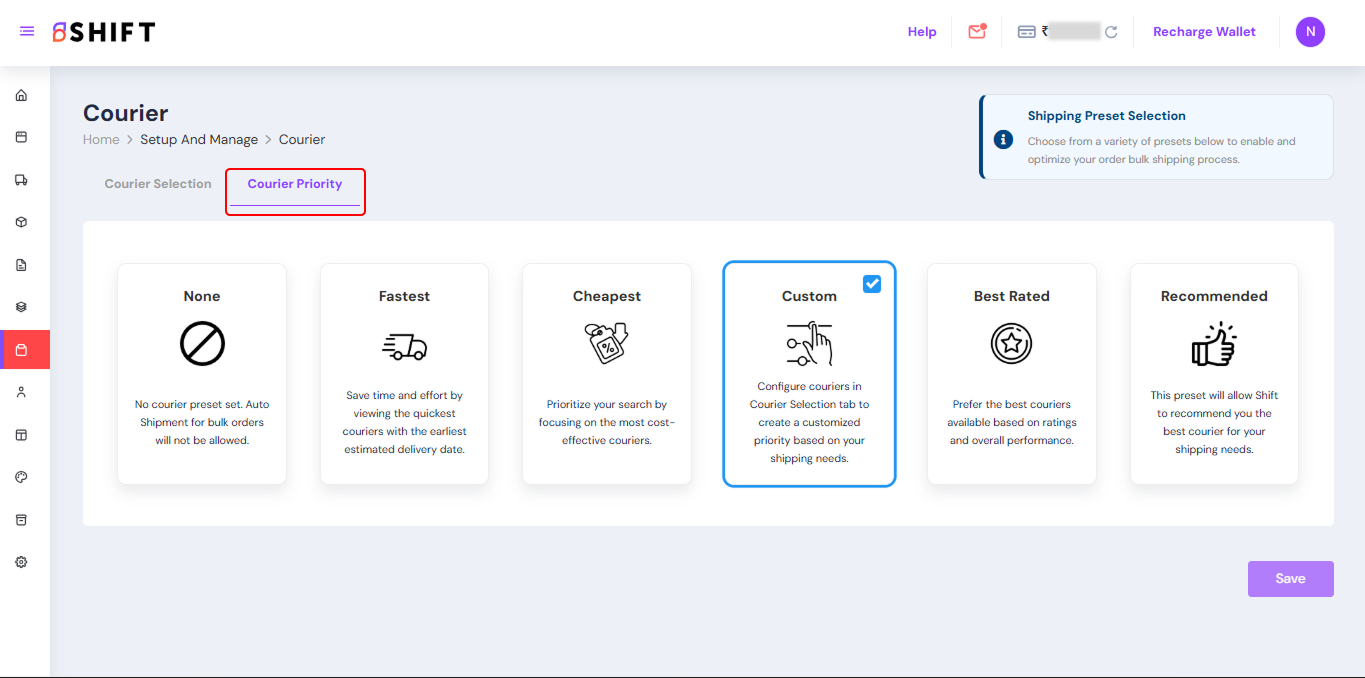Click the mail notifications icon
Screen dimensions: 1365x678
tap(977, 32)
